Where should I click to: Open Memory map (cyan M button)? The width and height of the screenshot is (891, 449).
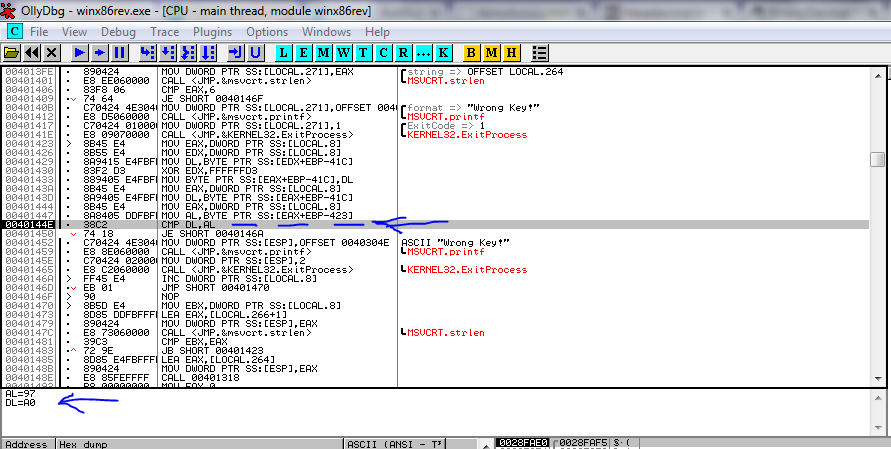click(323, 53)
